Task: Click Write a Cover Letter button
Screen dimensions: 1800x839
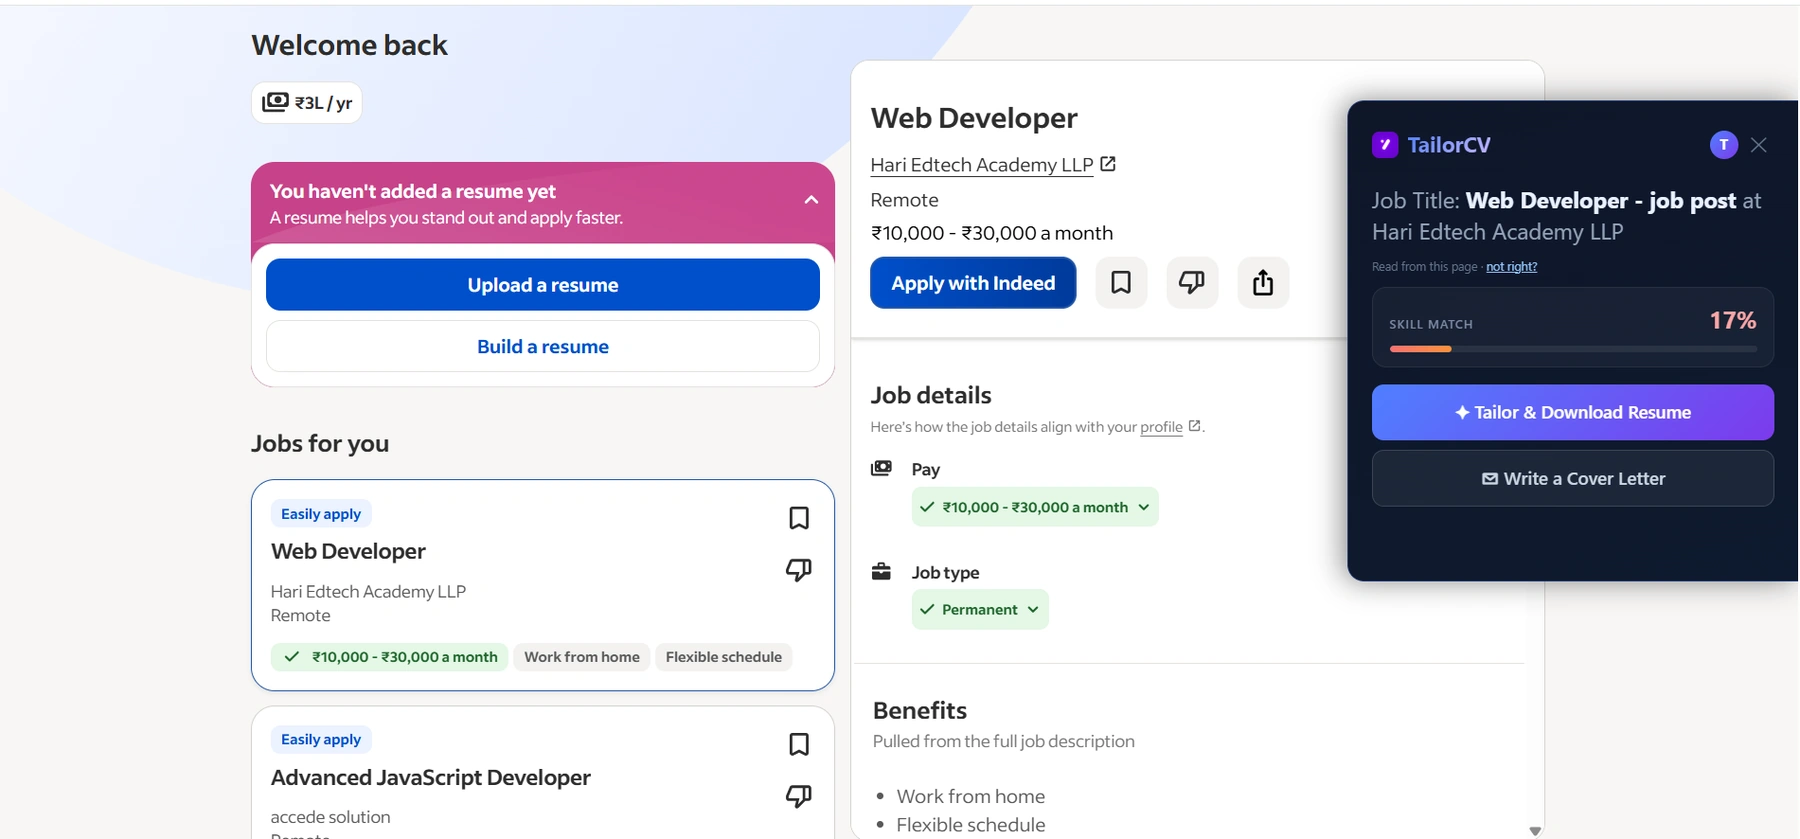Action: coord(1573,478)
